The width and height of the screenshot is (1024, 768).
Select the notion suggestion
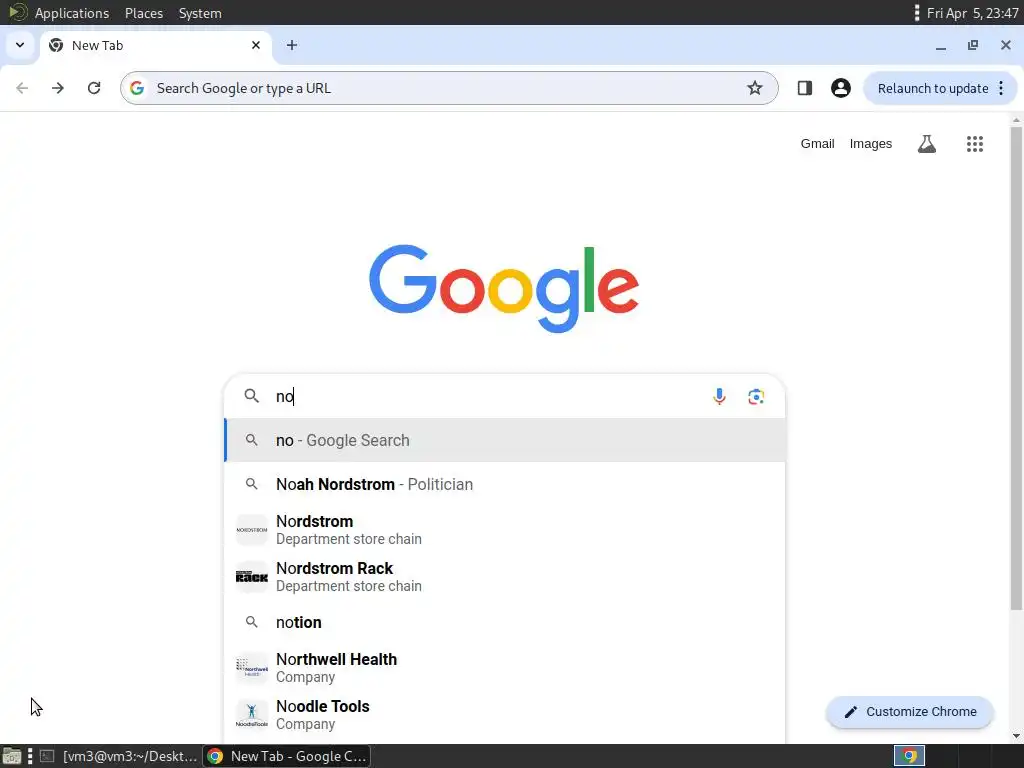click(504, 622)
